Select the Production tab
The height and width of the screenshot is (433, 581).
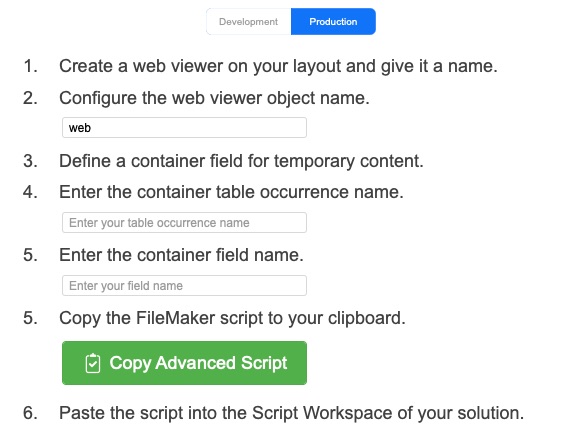click(x=333, y=21)
